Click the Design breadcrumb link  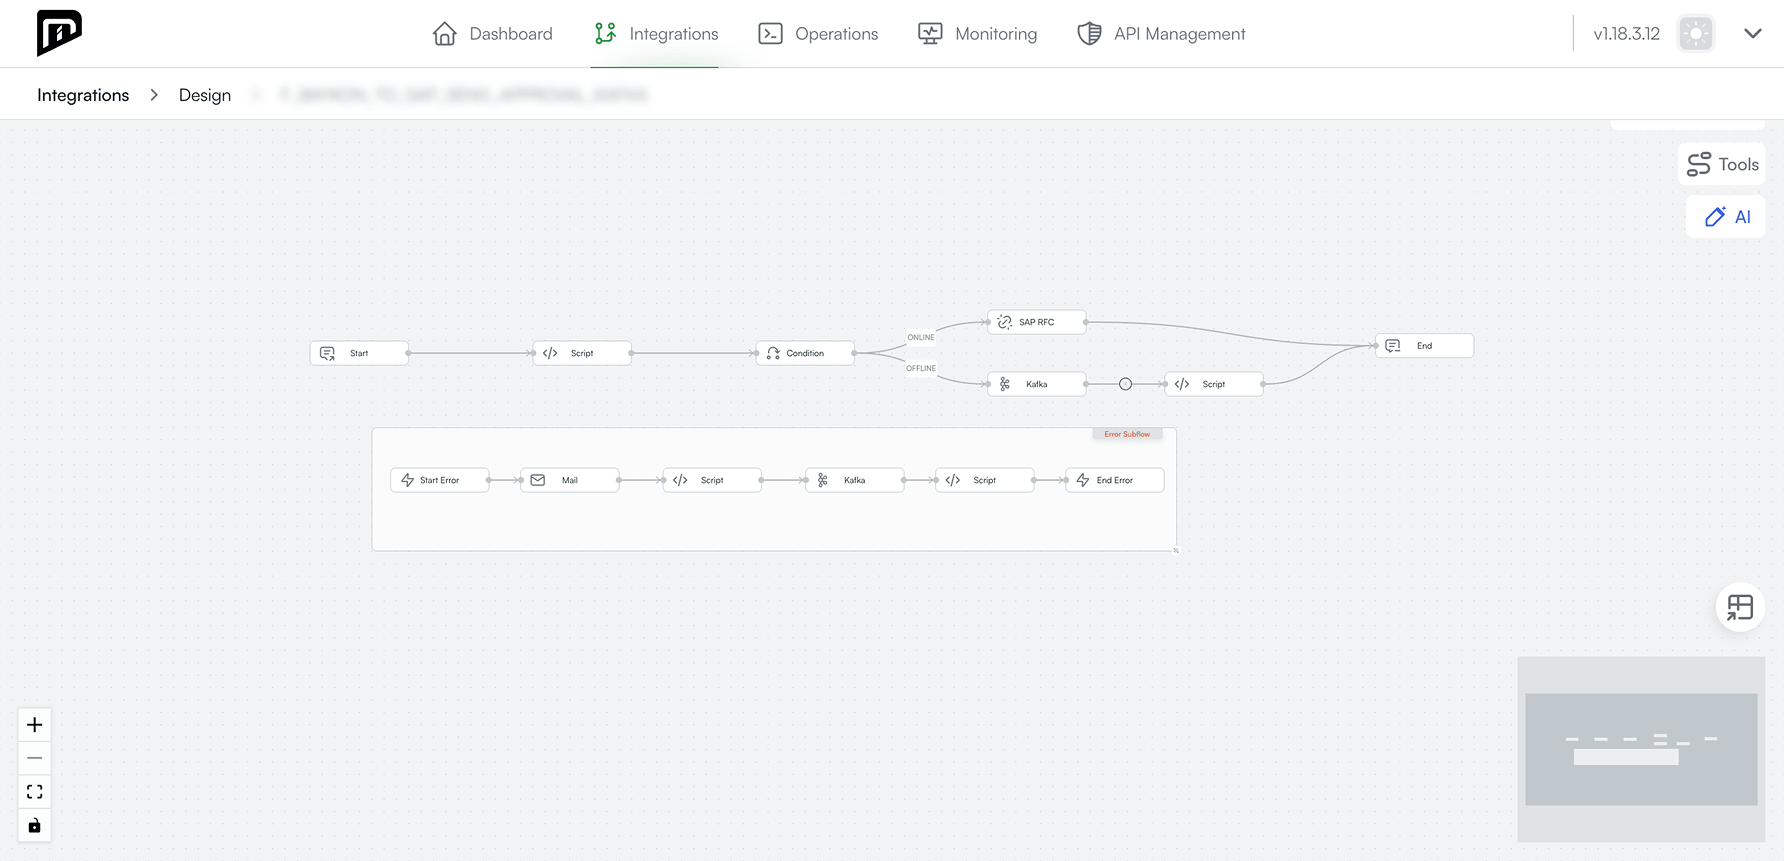tap(205, 95)
